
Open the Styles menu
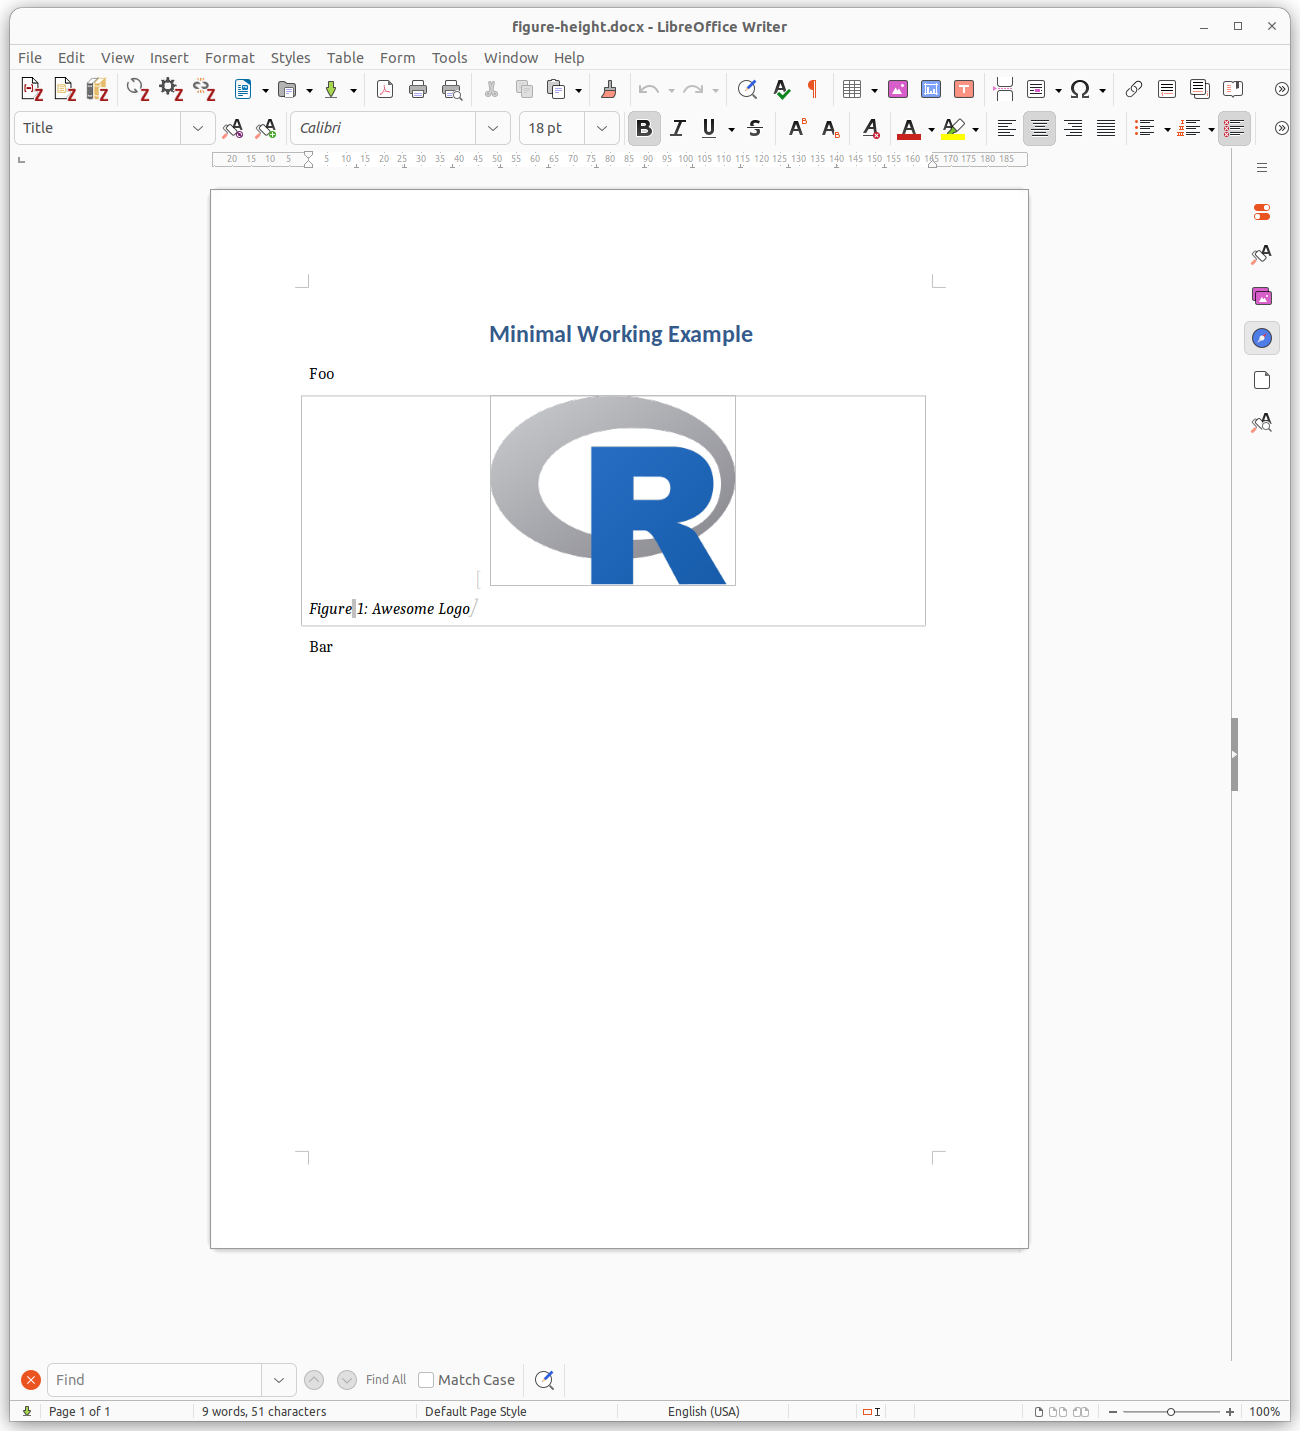pos(291,58)
